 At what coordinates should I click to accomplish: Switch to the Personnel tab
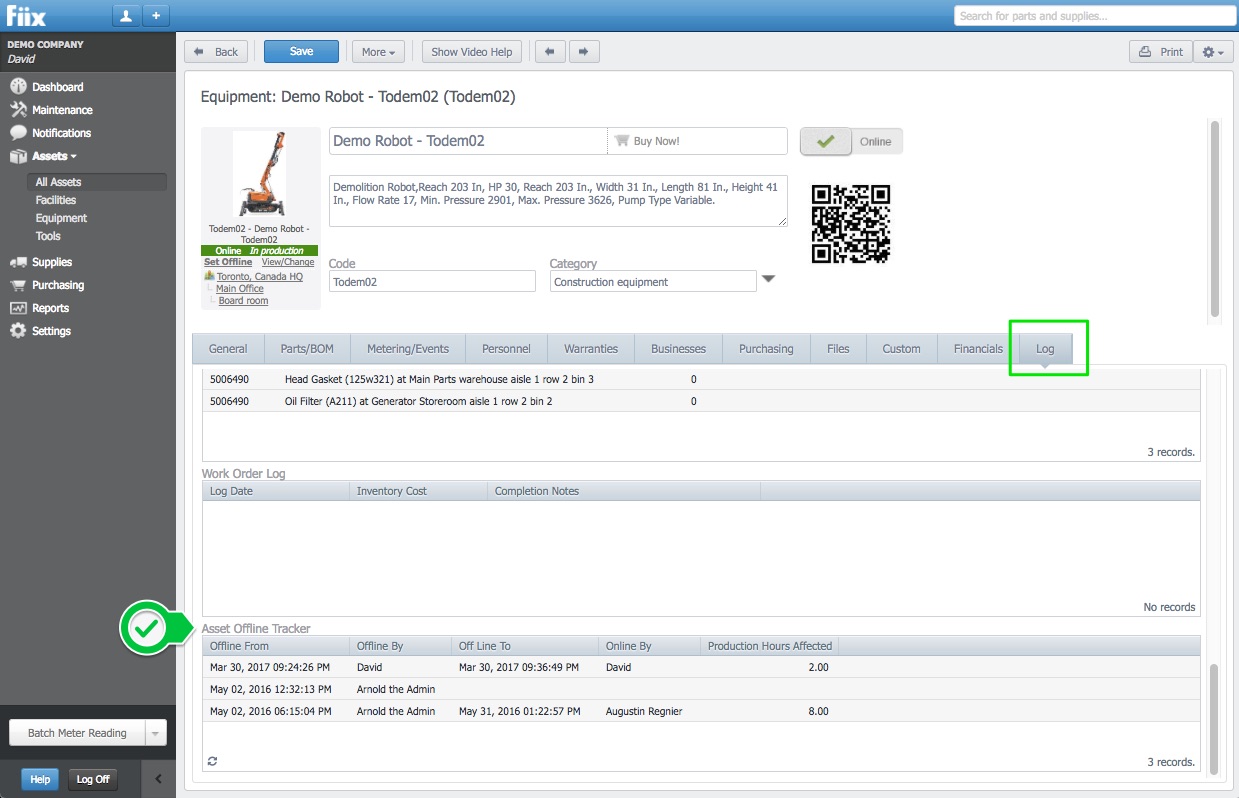tap(506, 349)
